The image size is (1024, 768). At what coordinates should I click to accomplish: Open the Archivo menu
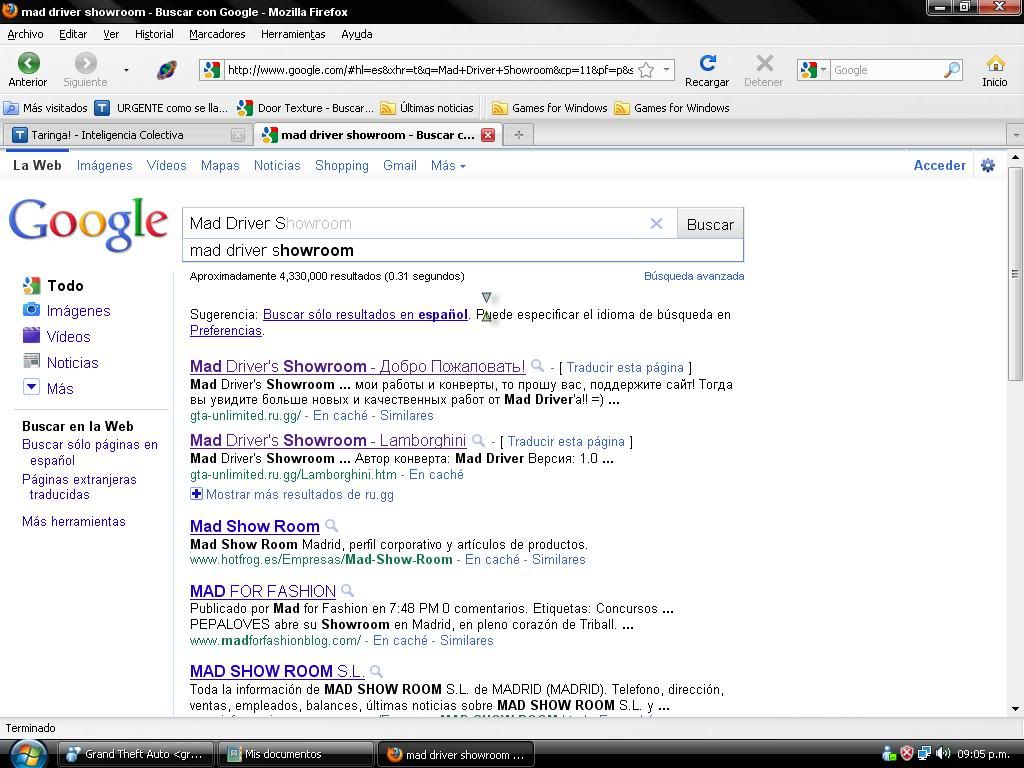[25, 34]
